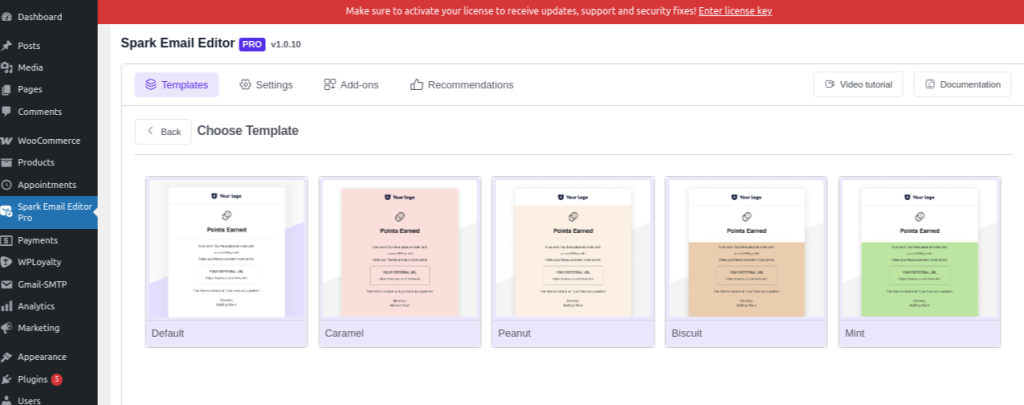The height and width of the screenshot is (405, 1024).
Task: Click the Plugins update count badge
Action: [x=57, y=379]
